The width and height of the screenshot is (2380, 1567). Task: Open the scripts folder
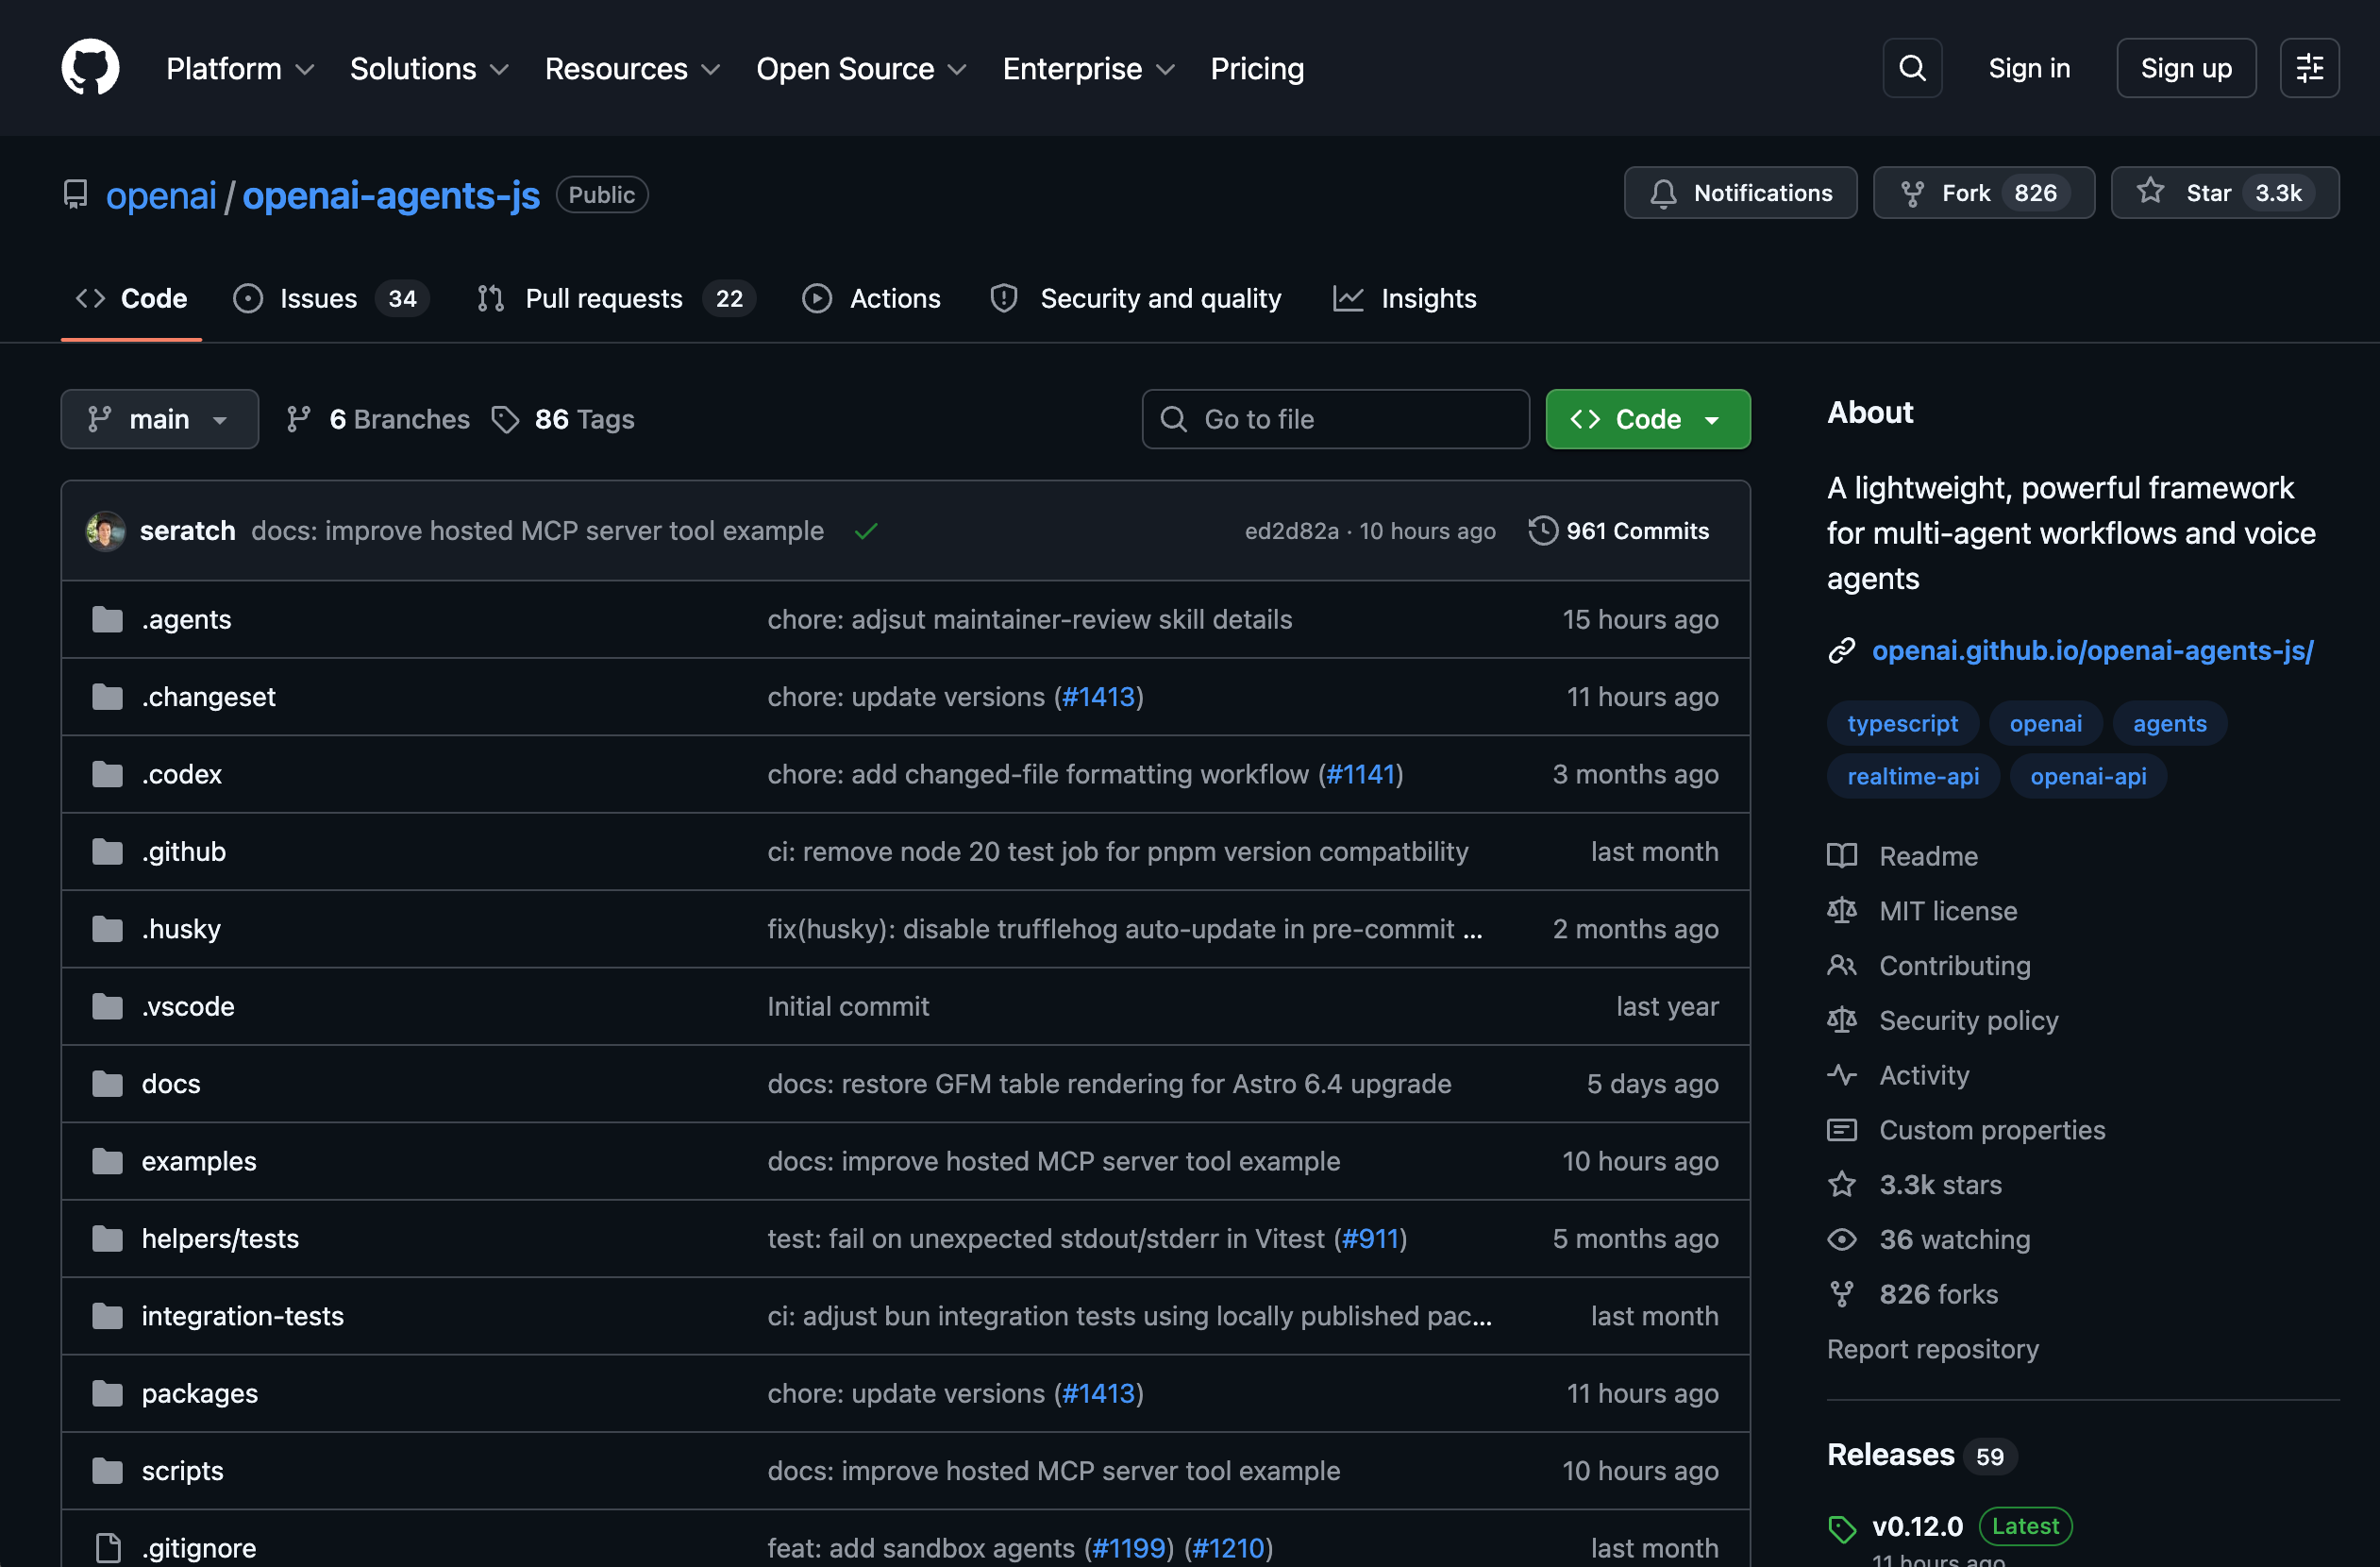pos(182,1471)
